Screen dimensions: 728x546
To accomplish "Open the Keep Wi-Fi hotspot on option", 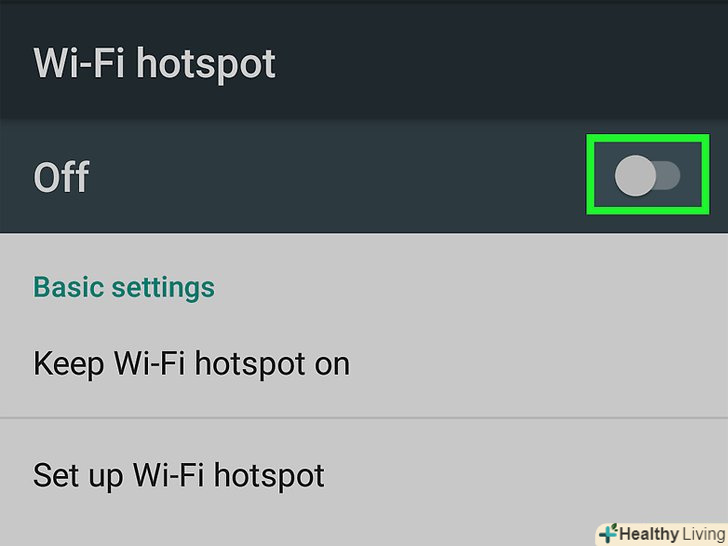I will [364, 363].
